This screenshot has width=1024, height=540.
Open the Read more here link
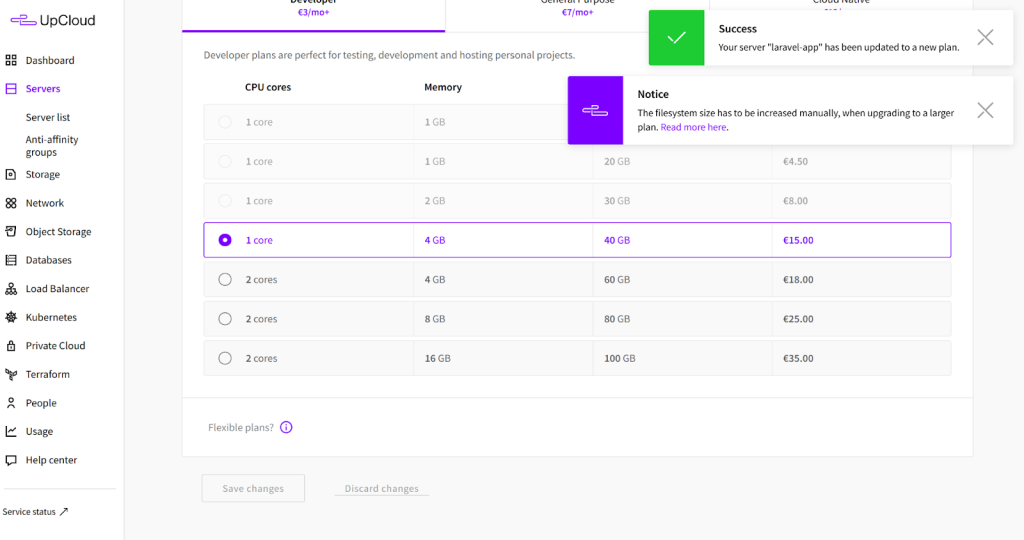point(693,127)
